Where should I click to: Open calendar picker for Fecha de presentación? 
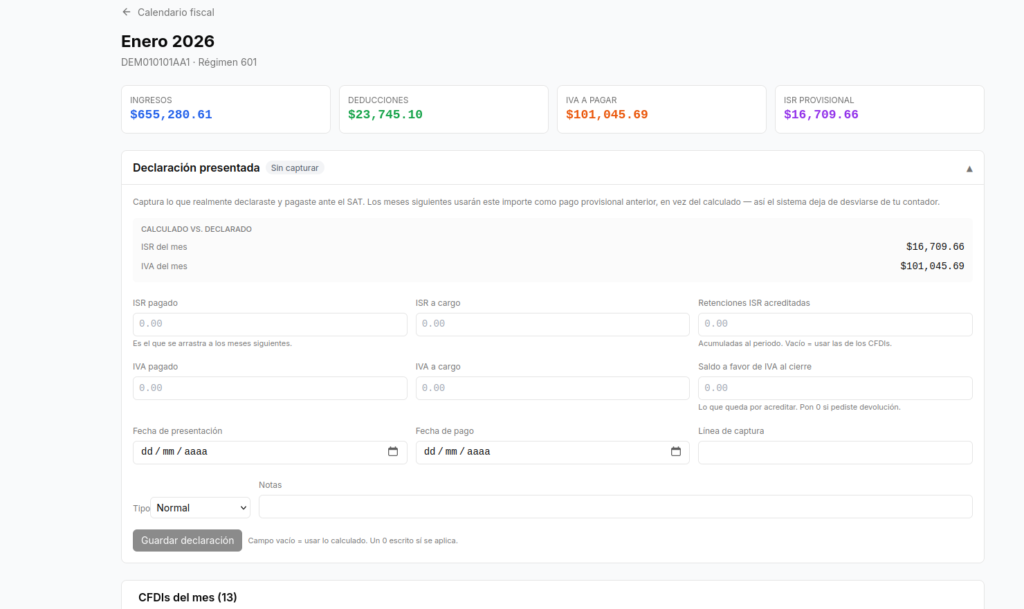(x=392, y=452)
